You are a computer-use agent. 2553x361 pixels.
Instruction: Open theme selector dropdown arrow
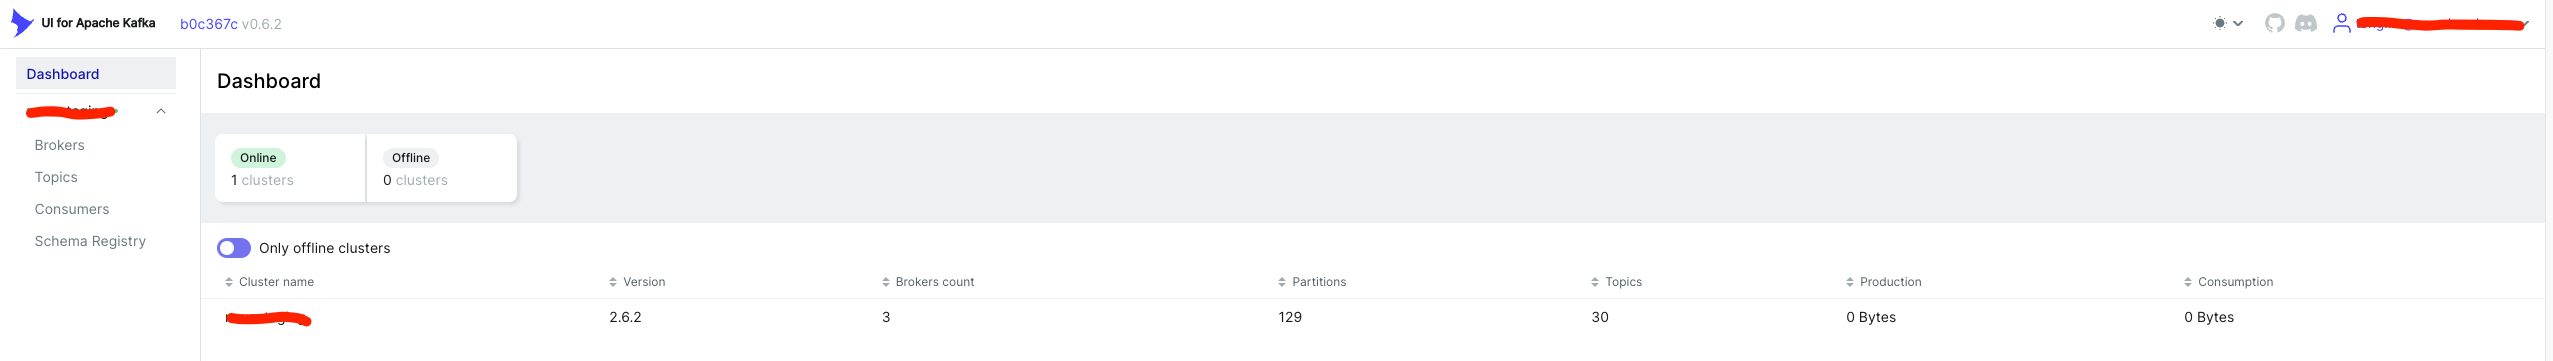pos(2238,23)
